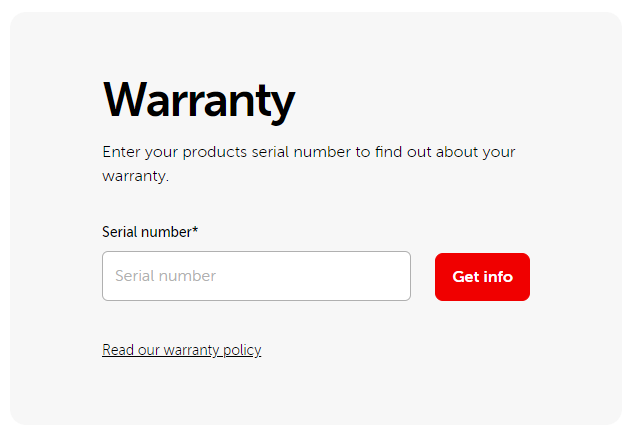Click the label above the serial field

coord(150,232)
